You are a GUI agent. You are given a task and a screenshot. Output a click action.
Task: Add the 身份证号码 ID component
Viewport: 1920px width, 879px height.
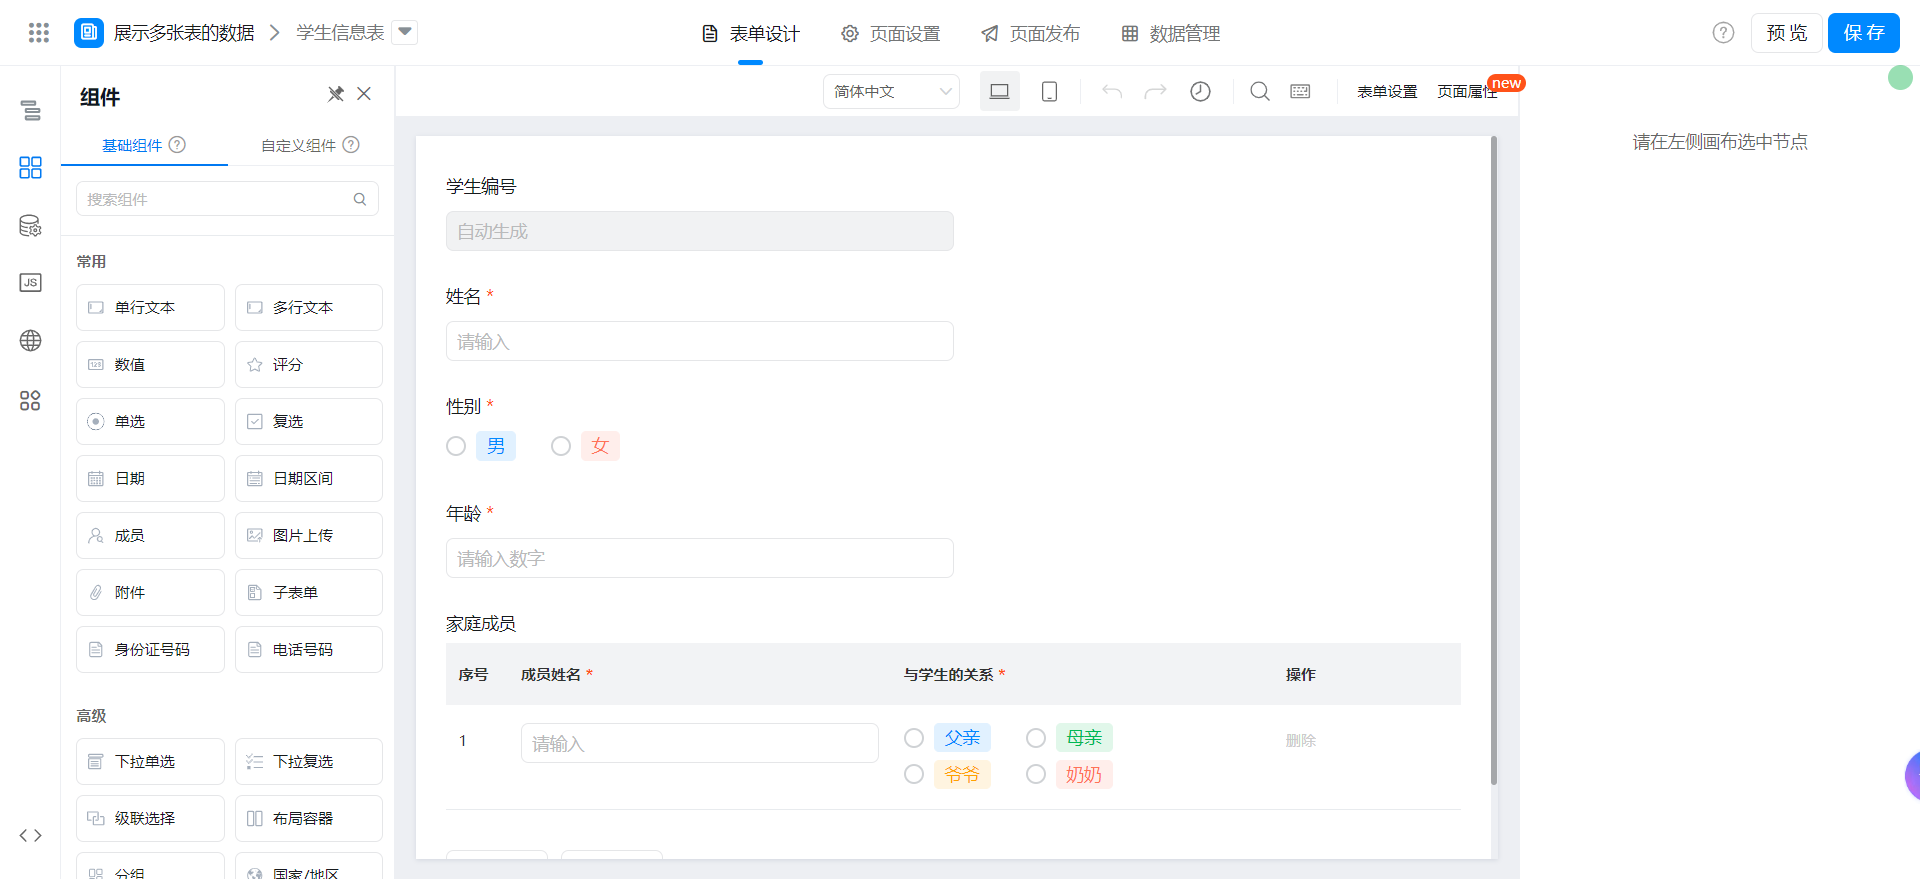coord(150,649)
